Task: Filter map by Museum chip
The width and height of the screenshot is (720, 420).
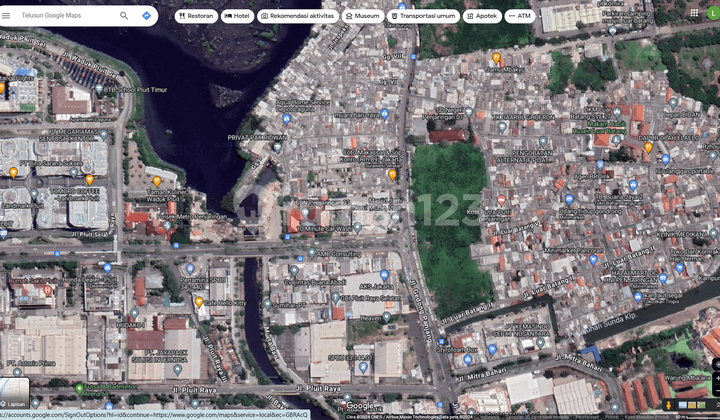Action: 363,16
